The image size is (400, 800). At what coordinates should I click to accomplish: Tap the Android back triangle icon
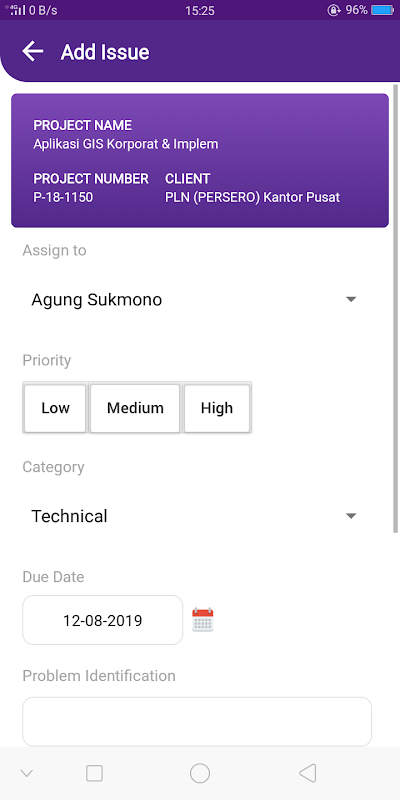pyautogui.click(x=308, y=773)
